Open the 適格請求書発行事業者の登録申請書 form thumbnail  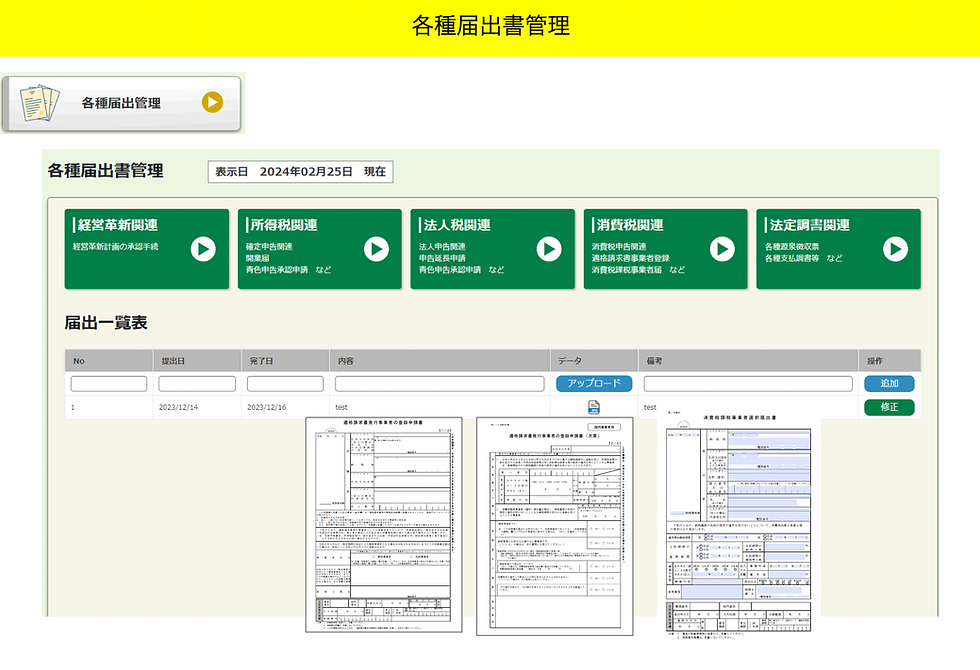384,525
